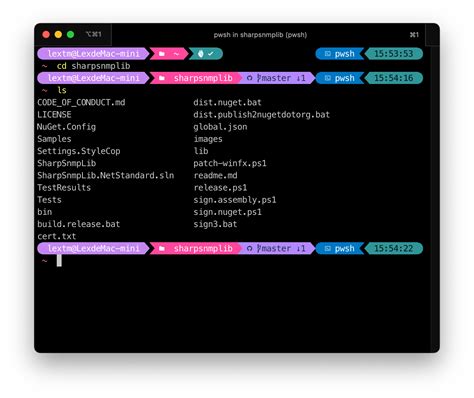The width and height of the screenshot is (474, 398).
Task: Click the shell icon beside pwsh at 15:53:53
Action: (x=328, y=53)
